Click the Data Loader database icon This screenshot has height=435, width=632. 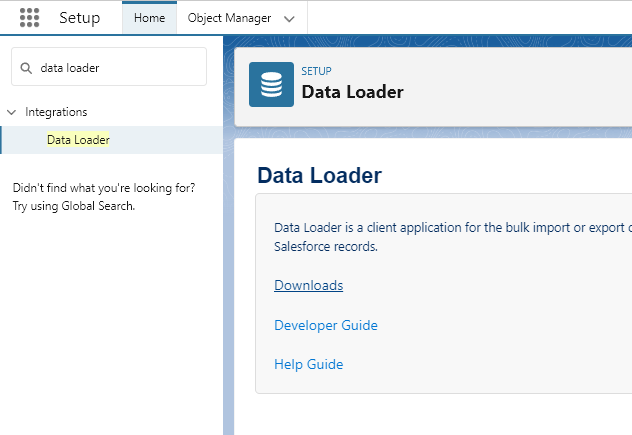[x=271, y=84]
